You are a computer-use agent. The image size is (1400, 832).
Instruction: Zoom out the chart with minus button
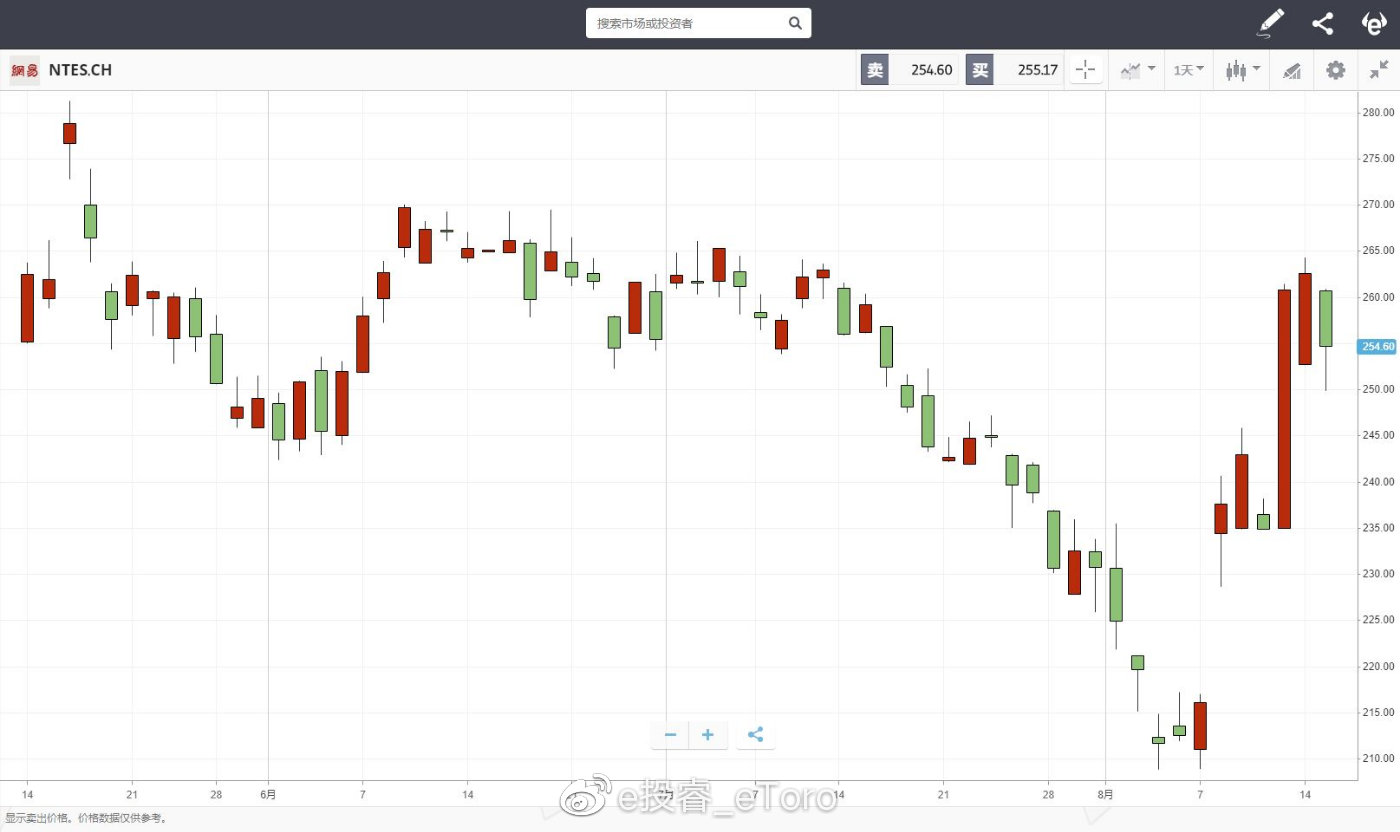670,735
